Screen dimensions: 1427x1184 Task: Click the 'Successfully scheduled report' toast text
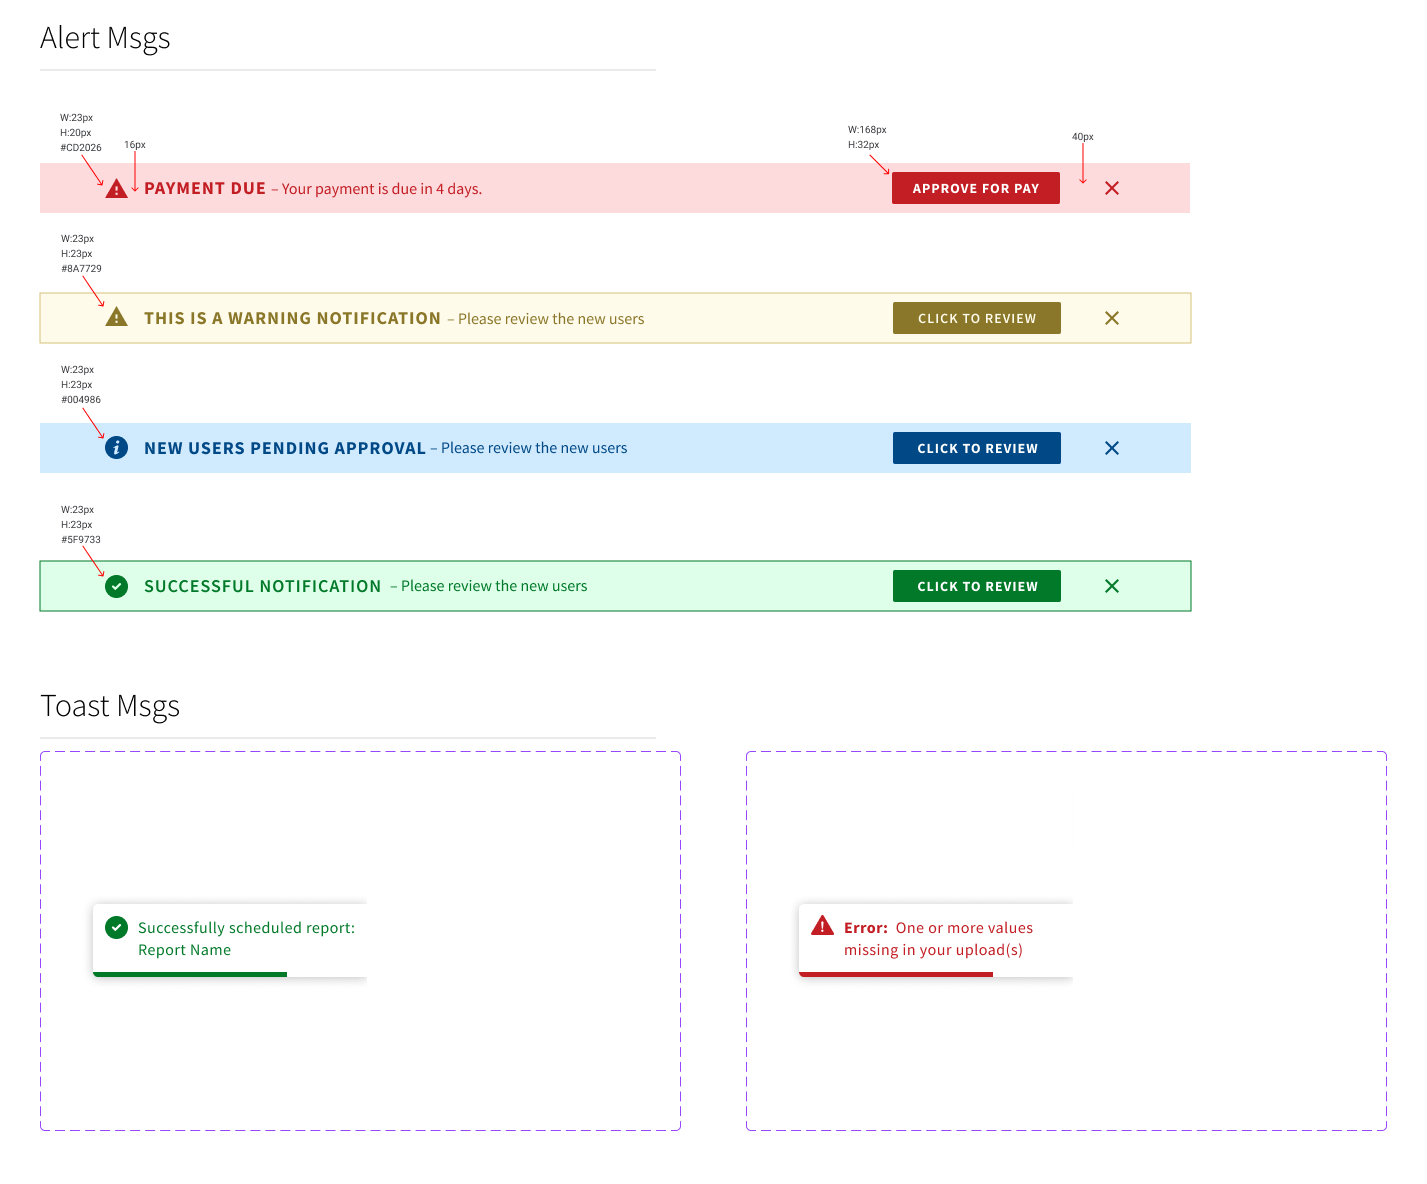pos(246,928)
